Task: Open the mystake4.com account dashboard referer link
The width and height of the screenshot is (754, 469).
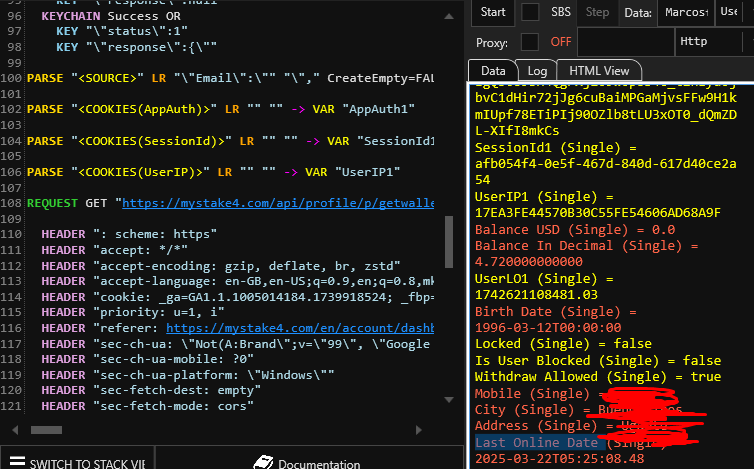Action: point(300,328)
